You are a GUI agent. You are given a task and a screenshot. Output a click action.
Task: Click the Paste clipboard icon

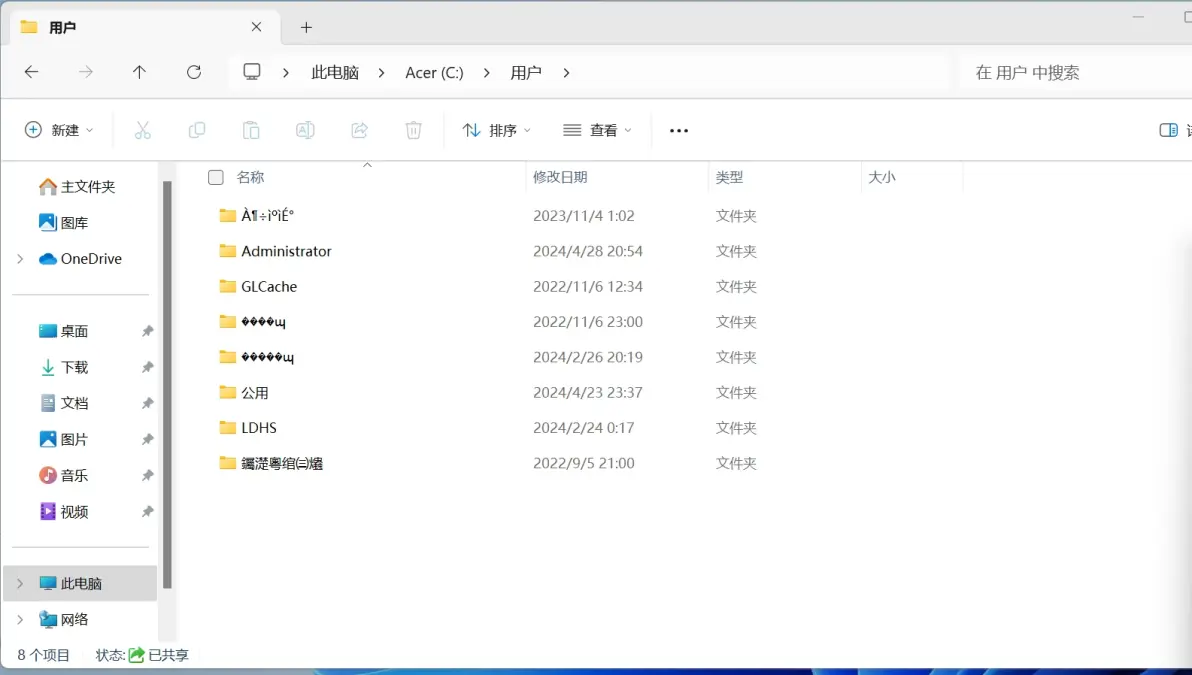[x=251, y=131]
